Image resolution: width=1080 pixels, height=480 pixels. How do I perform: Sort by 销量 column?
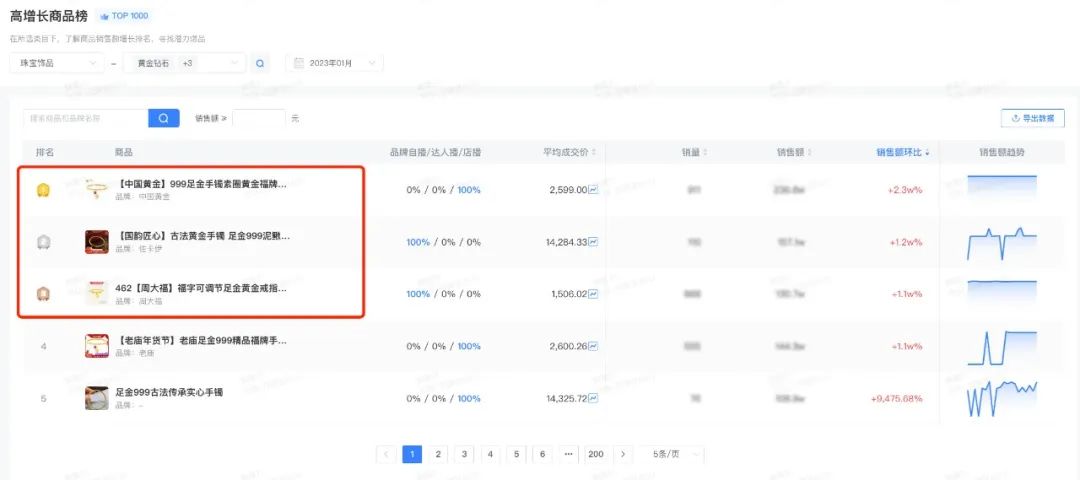coord(694,152)
